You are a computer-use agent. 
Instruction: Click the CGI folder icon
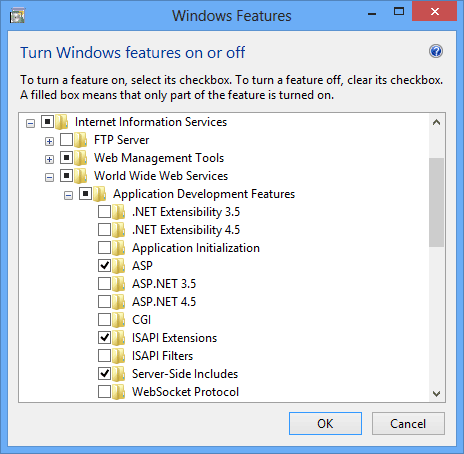coord(119,320)
